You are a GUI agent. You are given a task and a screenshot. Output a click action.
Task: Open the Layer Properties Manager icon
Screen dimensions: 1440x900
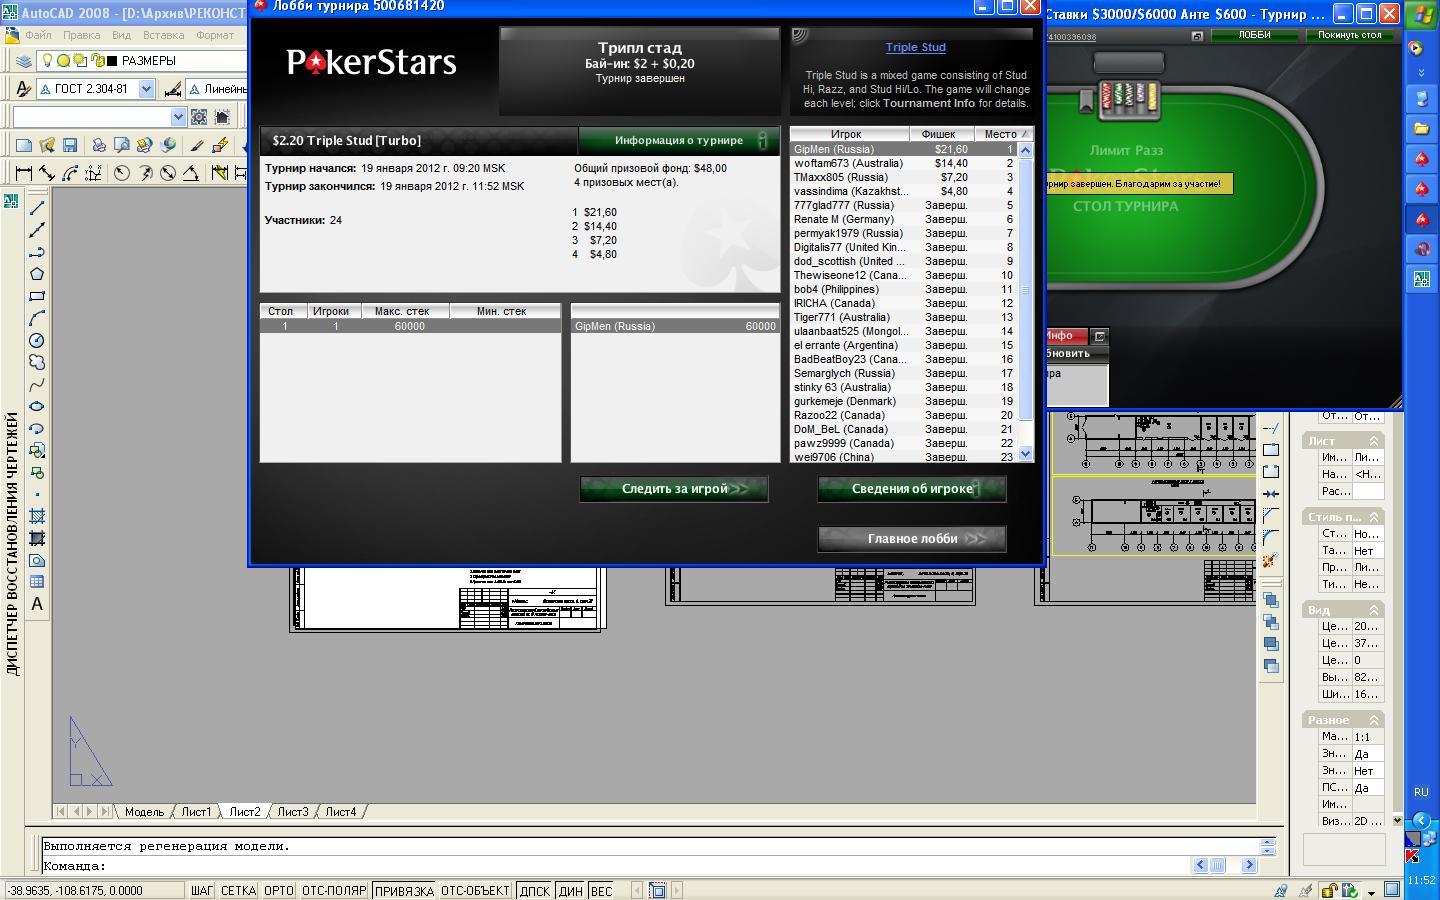24,61
